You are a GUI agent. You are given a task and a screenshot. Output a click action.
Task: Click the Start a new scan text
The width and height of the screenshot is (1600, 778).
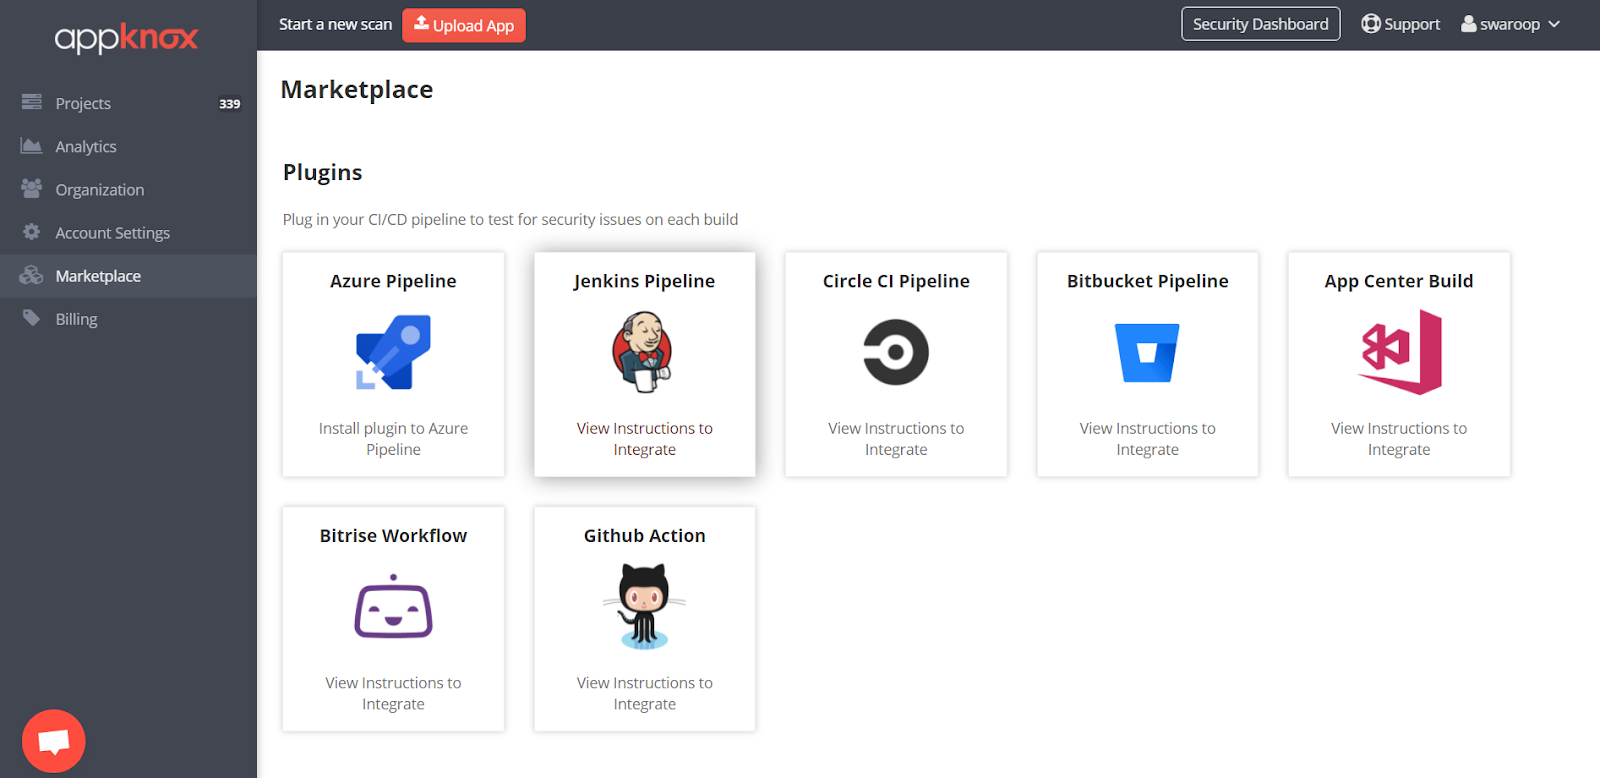[335, 24]
